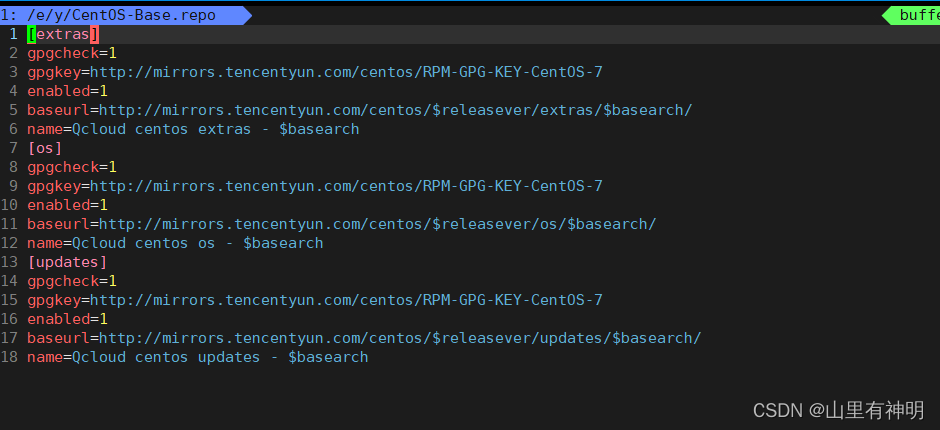Place cursor on the [extras] section header
Screen dimensions: 940x430
(63, 35)
